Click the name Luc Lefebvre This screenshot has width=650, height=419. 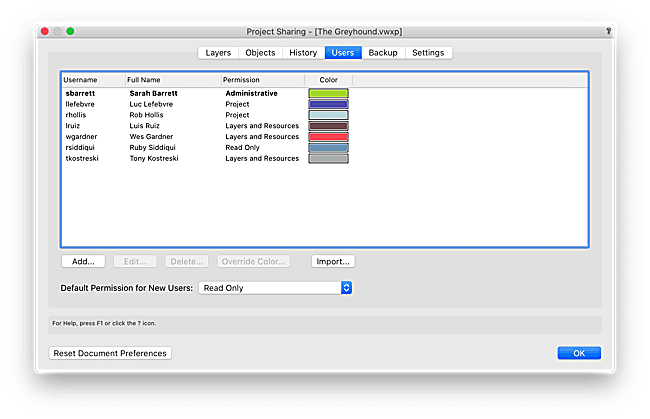point(151,104)
